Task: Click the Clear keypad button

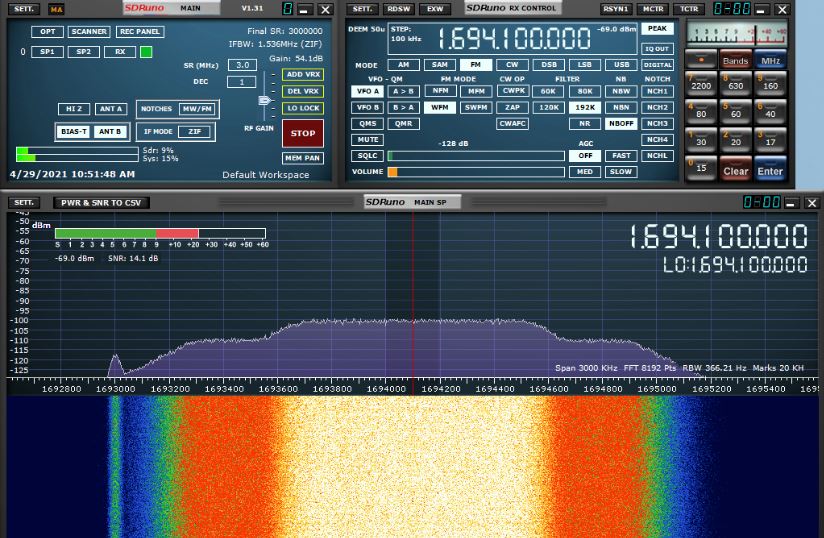Action: pyautogui.click(x=736, y=169)
